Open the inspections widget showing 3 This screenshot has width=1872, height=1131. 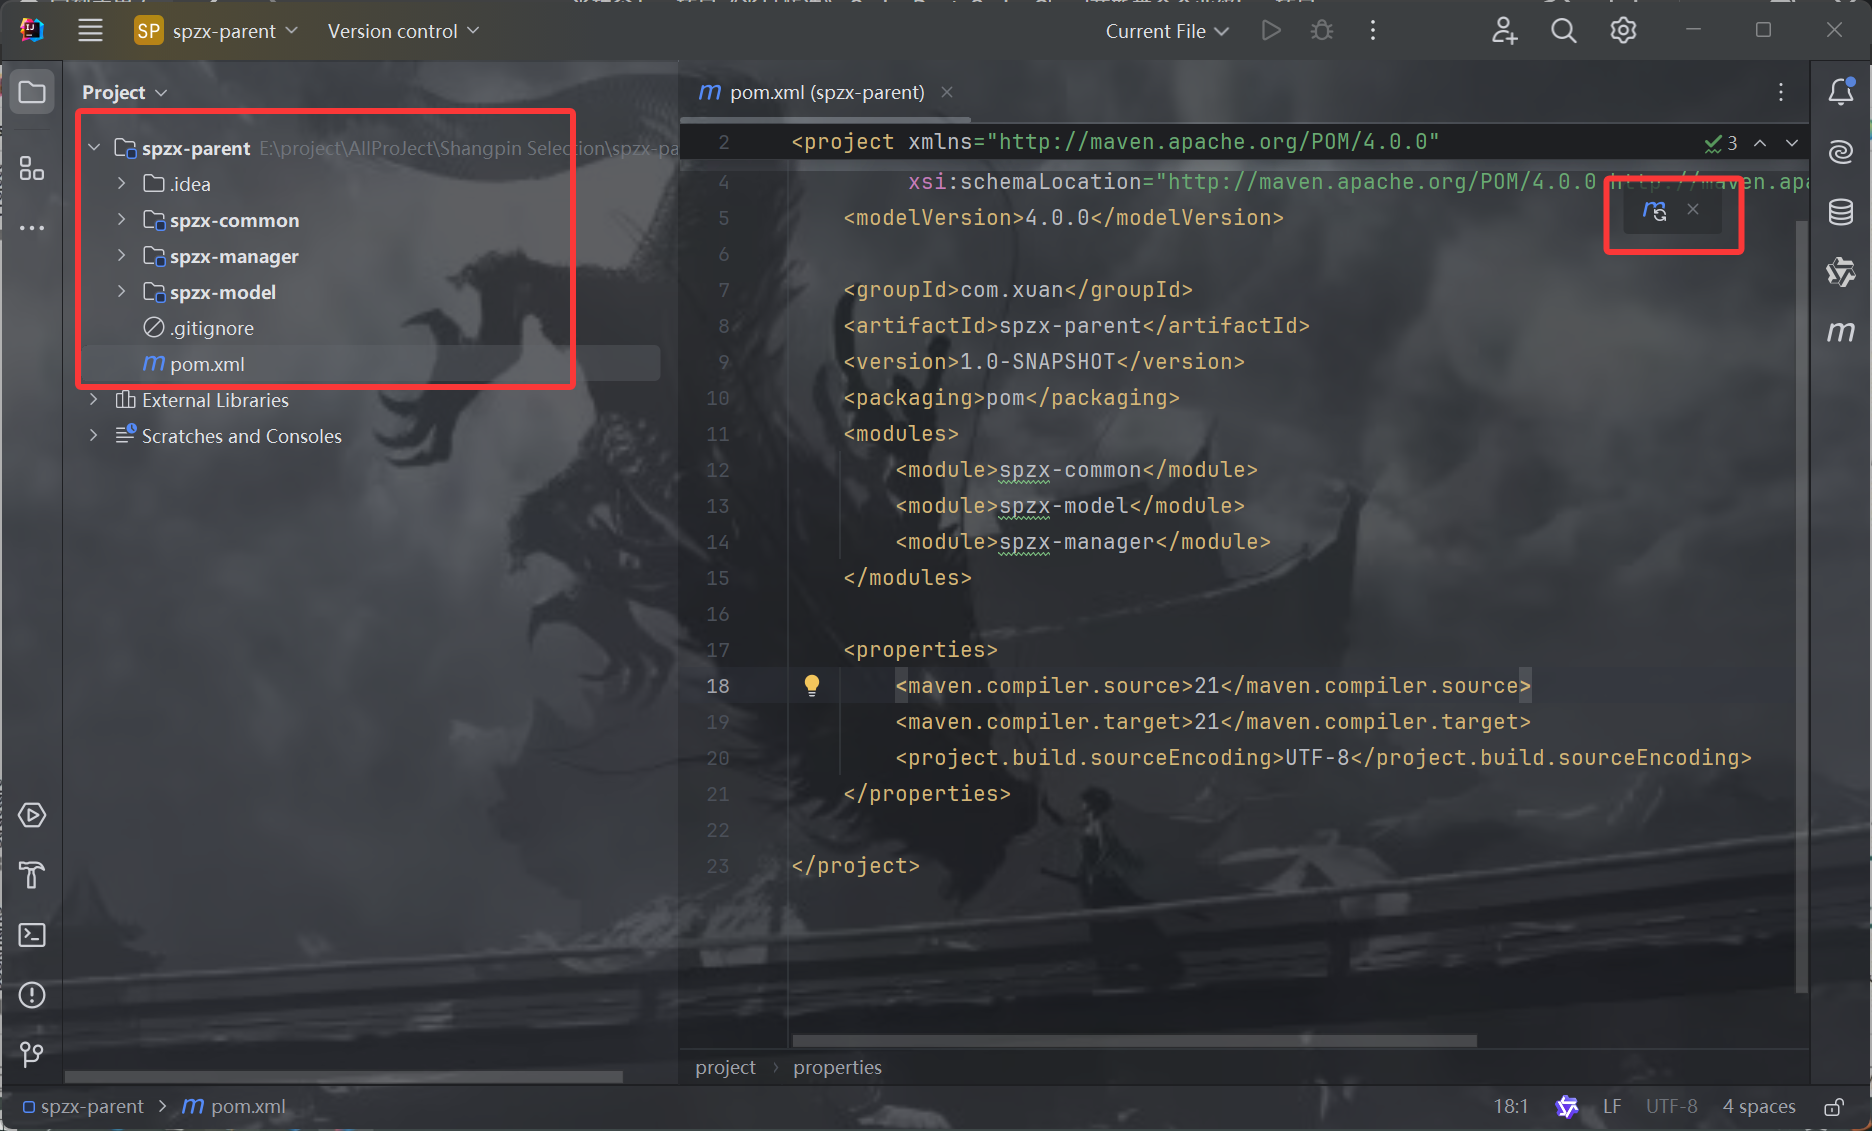(x=1721, y=143)
